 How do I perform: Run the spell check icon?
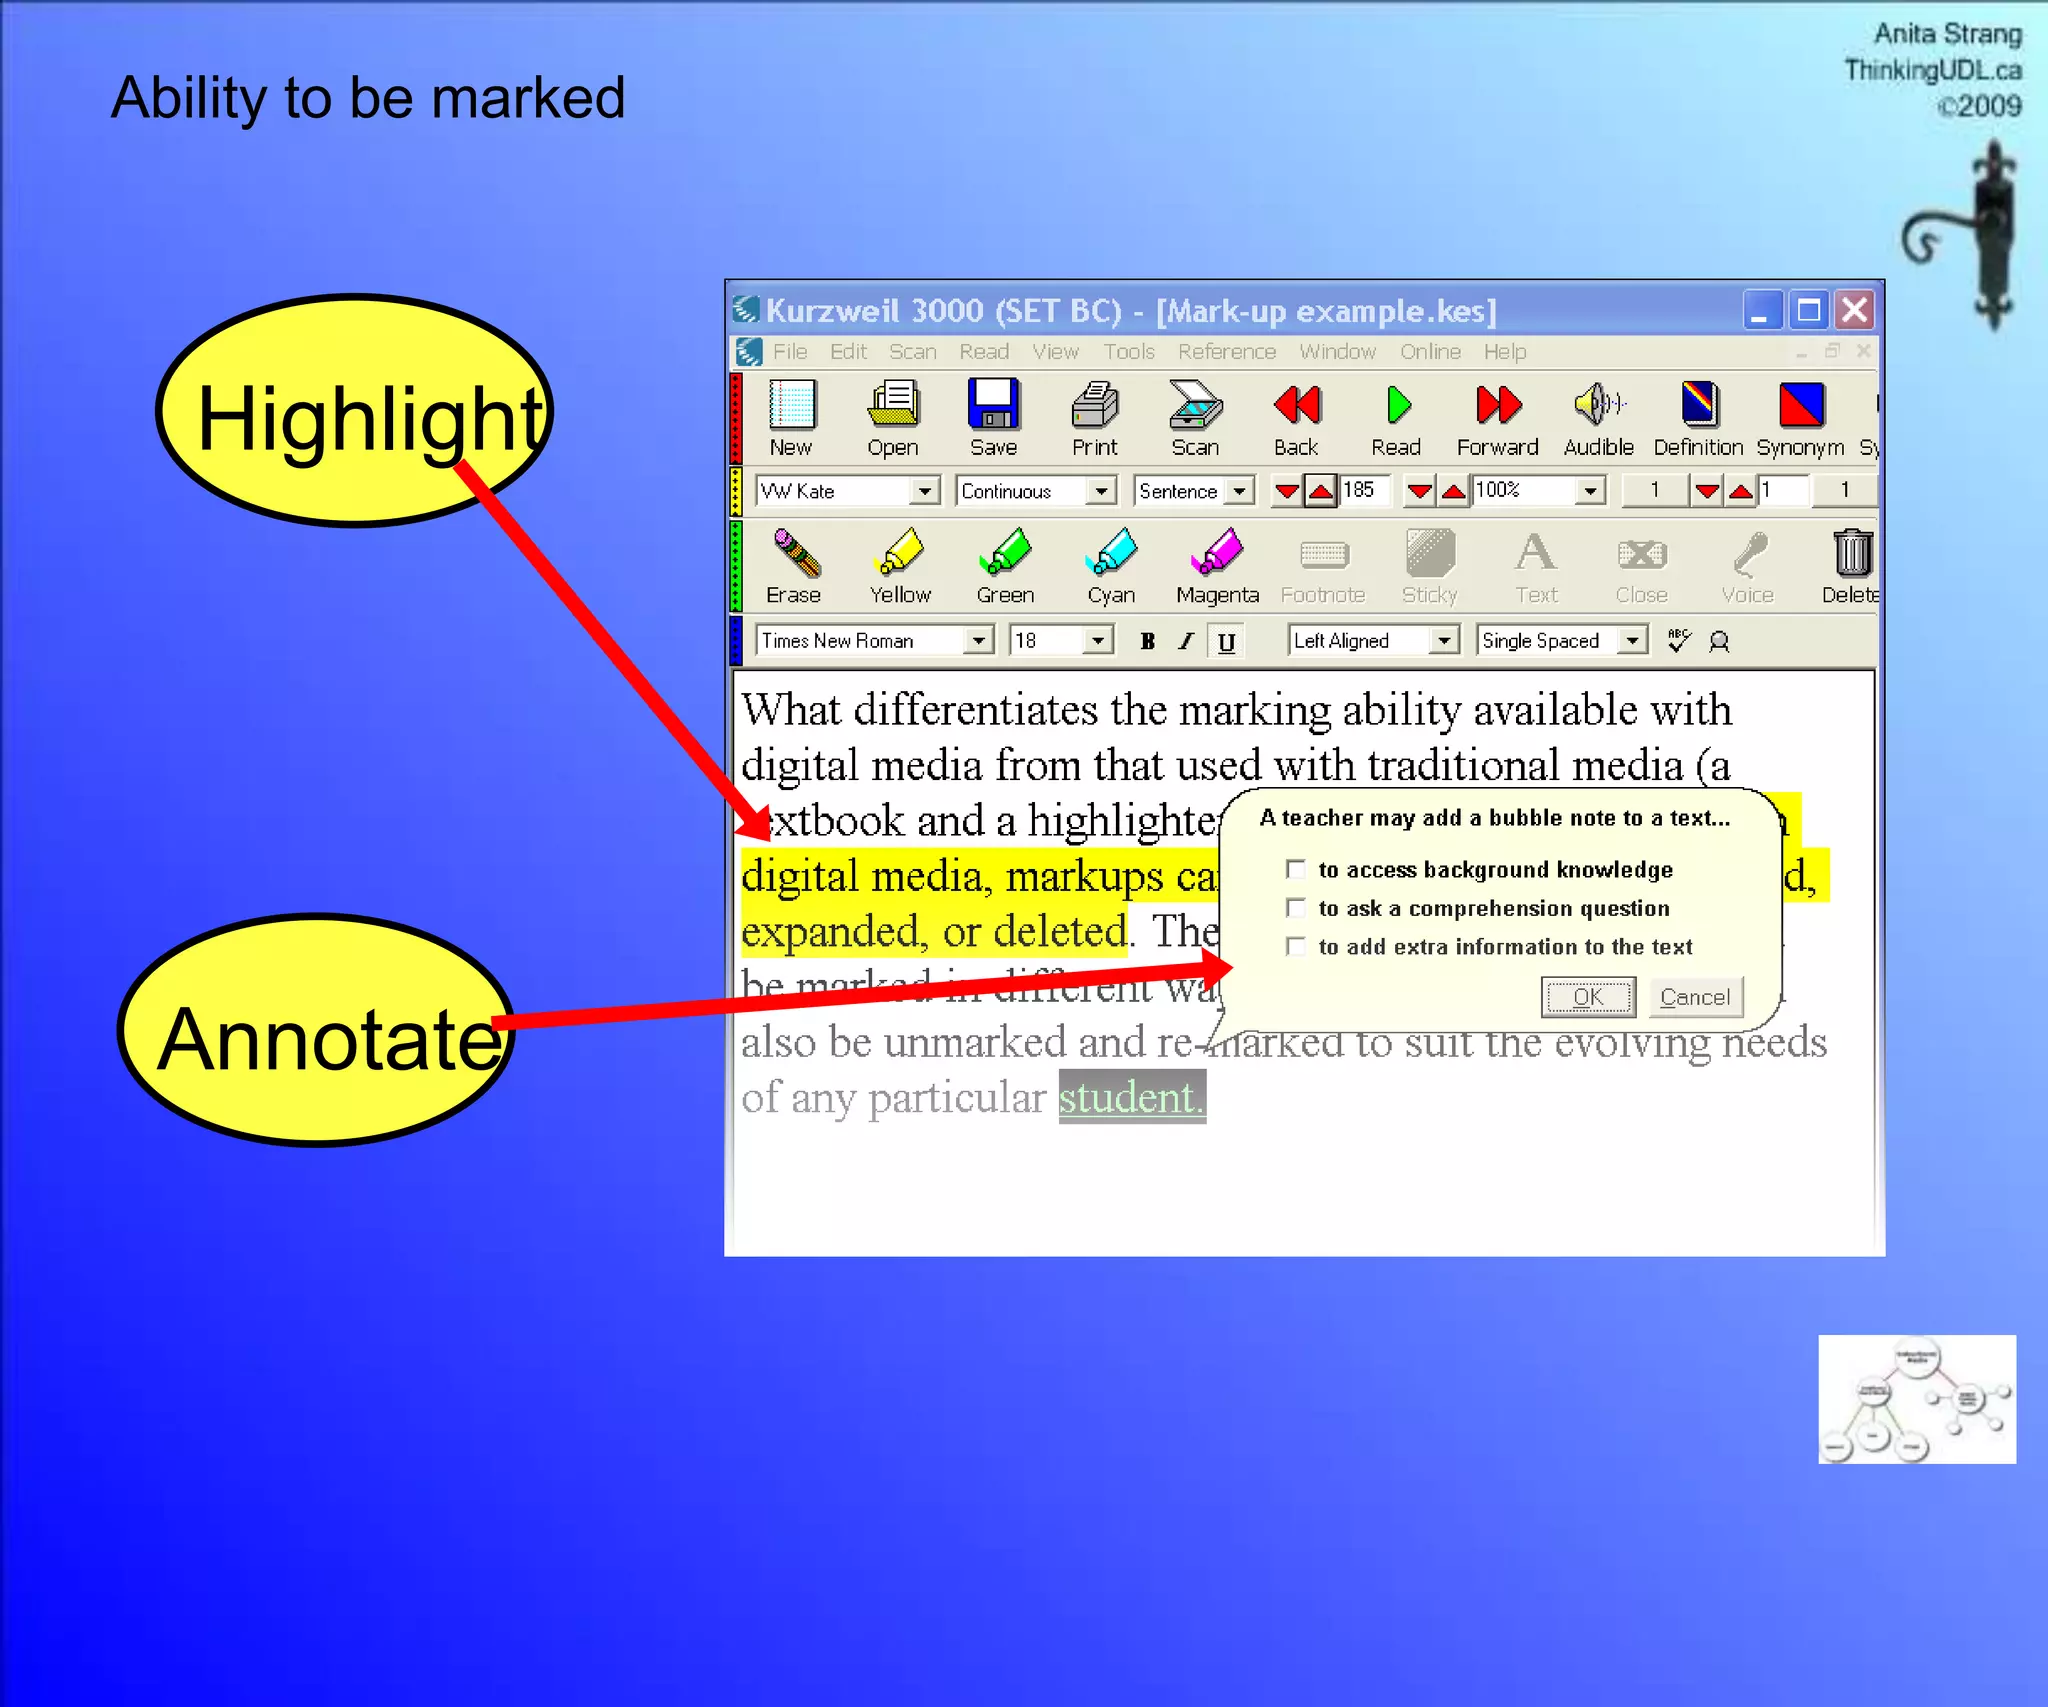pyautogui.click(x=1679, y=641)
